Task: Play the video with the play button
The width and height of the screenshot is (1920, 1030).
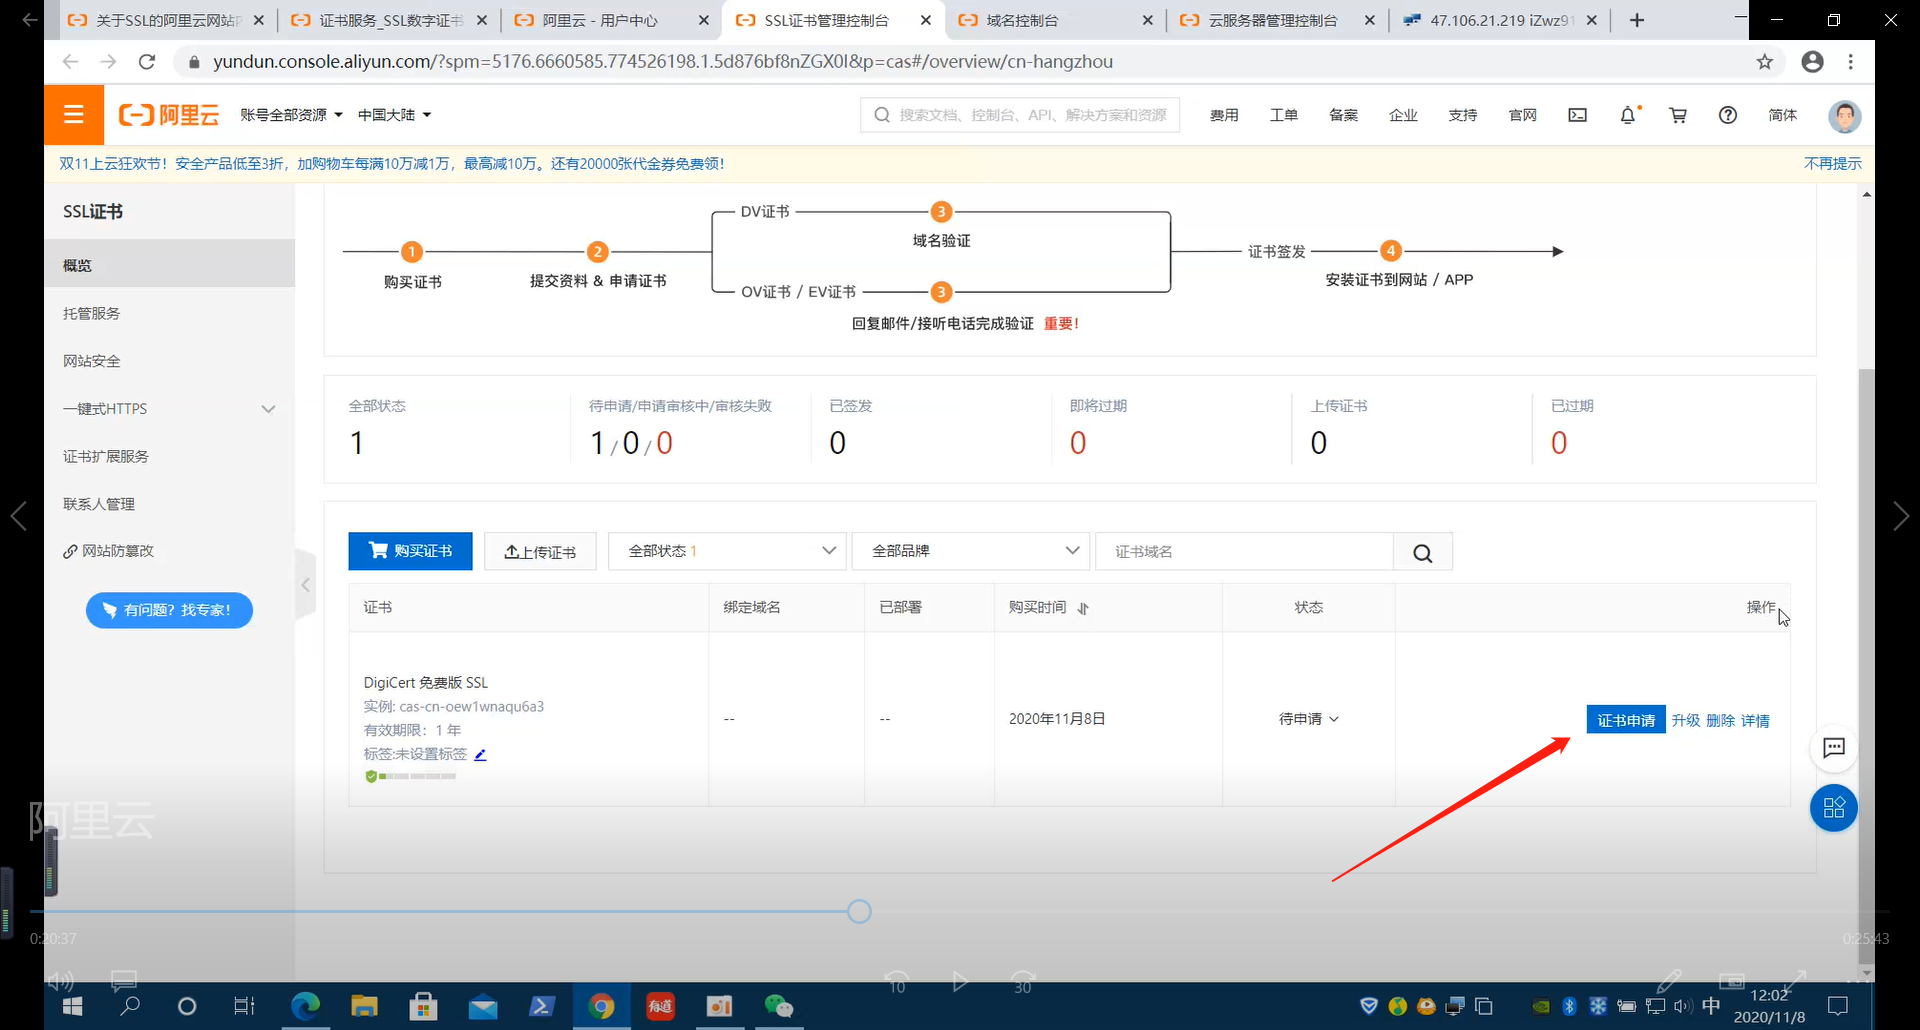Action: (959, 982)
